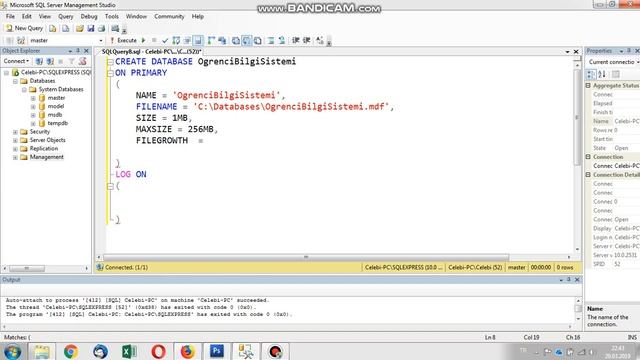Collapse the System Databases folder
Screen dimensions: 640x360
tap(24, 89)
